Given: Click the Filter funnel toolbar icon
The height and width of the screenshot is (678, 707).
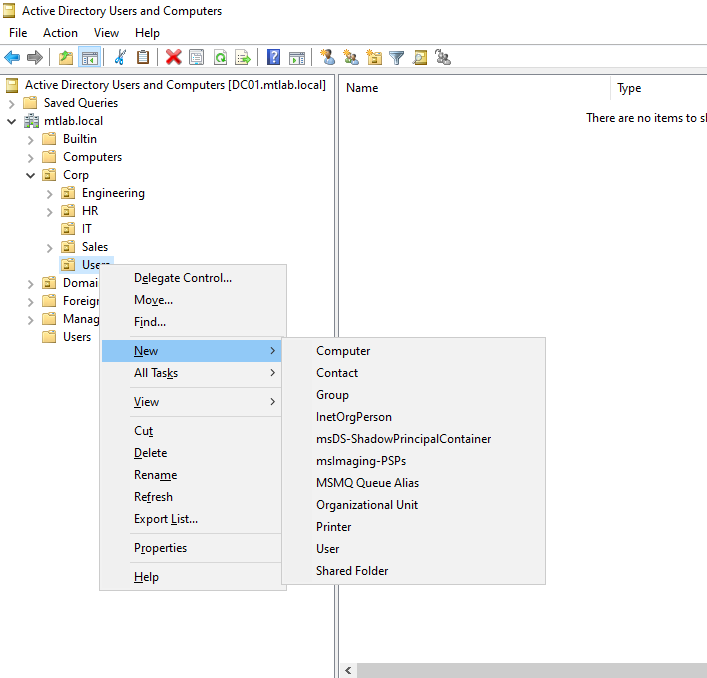Looking at the screenshot, I should click(x=397, y=58).
